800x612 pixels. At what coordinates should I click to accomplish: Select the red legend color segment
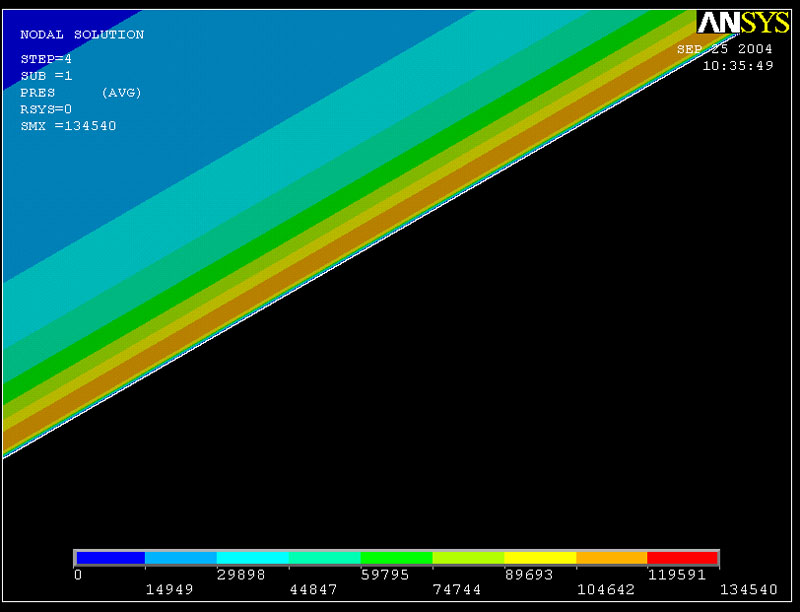683,557
